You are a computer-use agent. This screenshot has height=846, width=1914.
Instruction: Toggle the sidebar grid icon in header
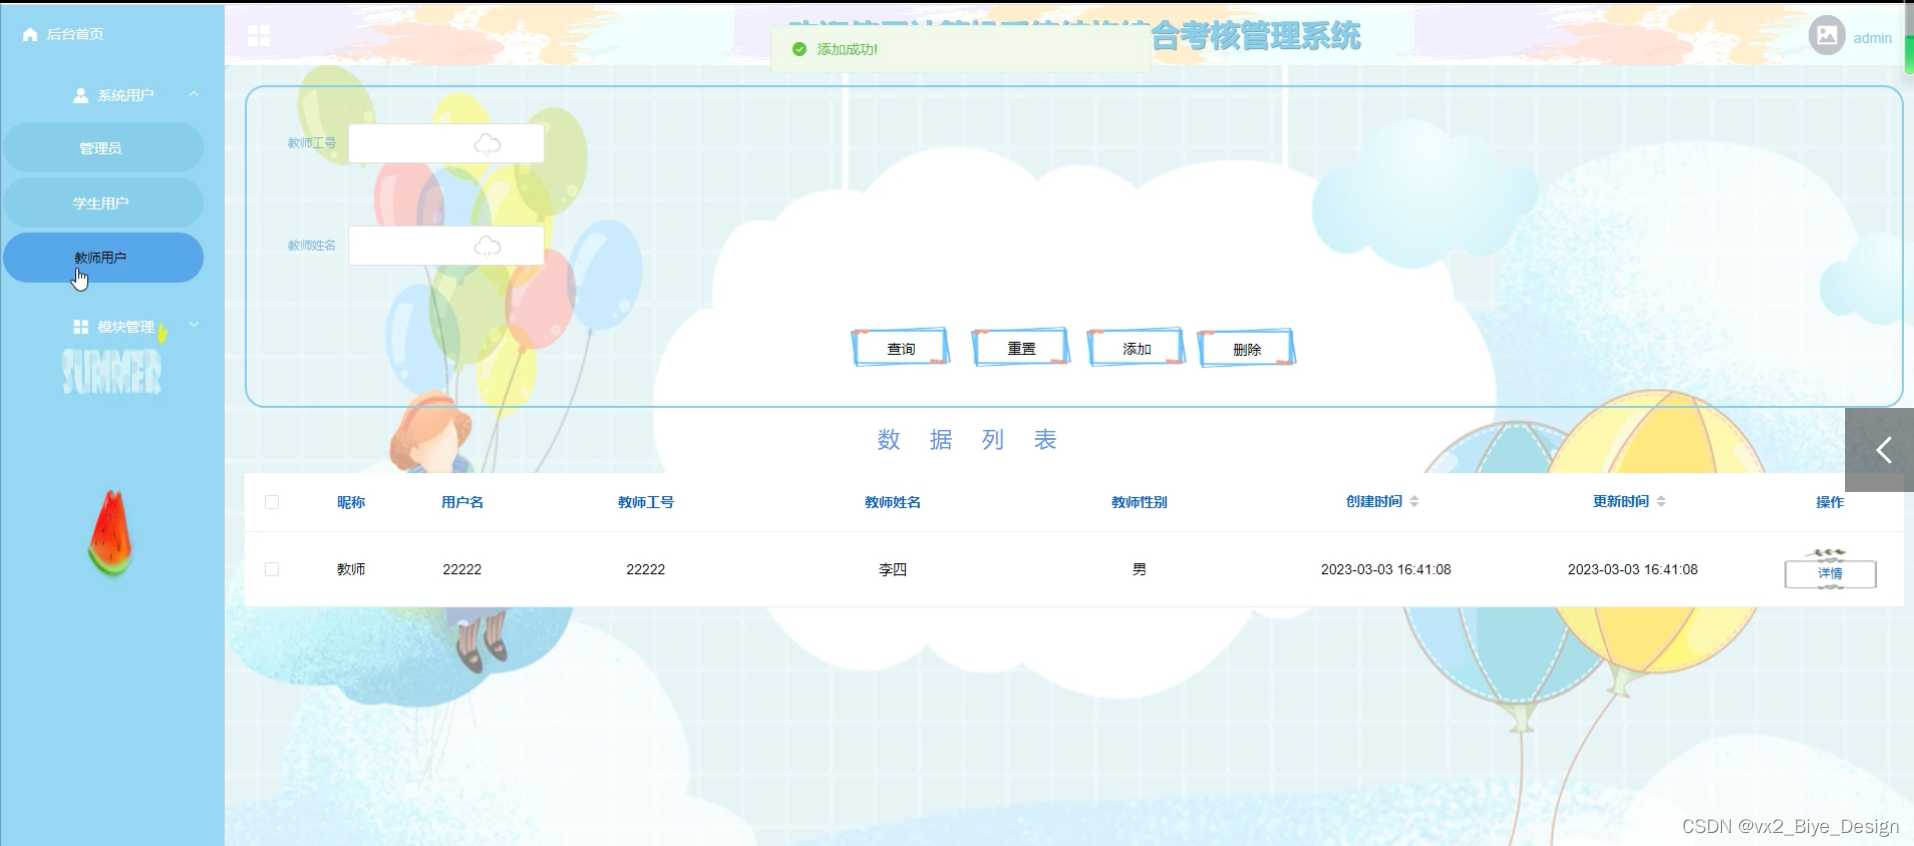(x=259, y=36)
